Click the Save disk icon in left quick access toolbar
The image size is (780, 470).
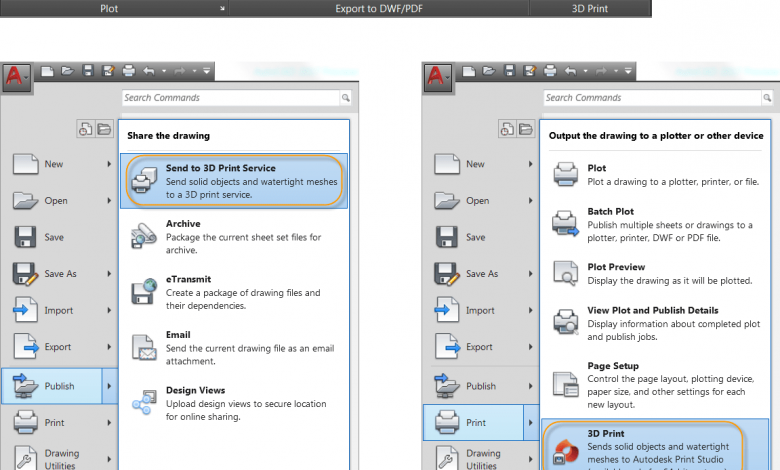(88, 71)
